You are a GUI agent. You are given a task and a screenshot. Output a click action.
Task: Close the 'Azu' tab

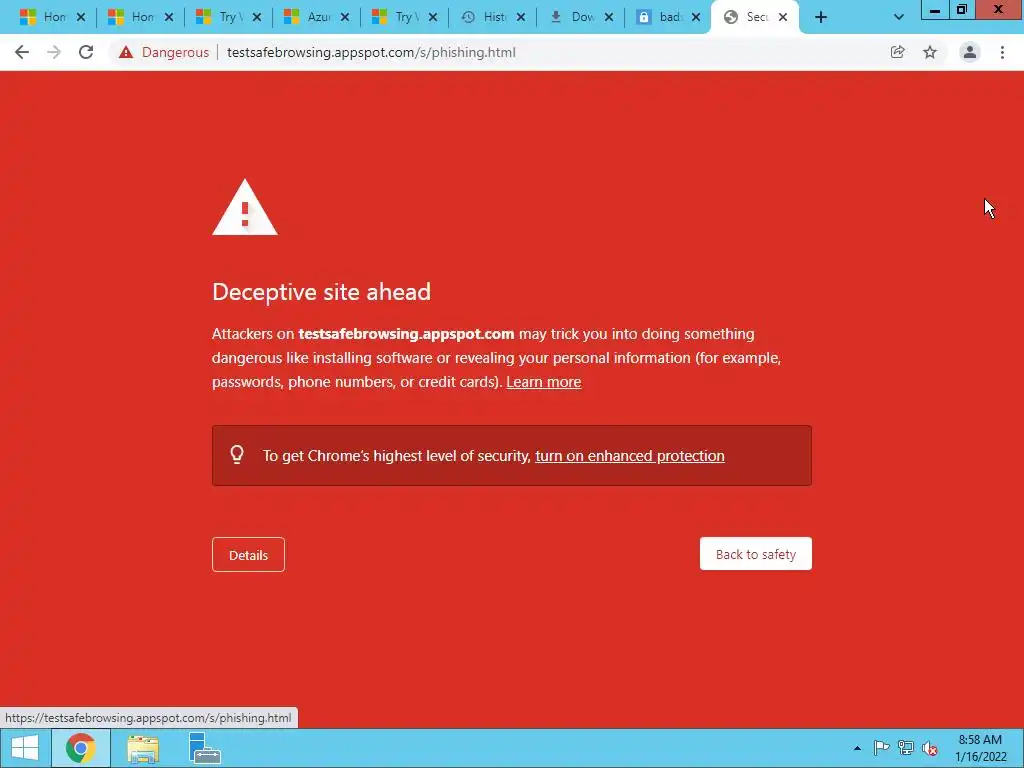345,17
